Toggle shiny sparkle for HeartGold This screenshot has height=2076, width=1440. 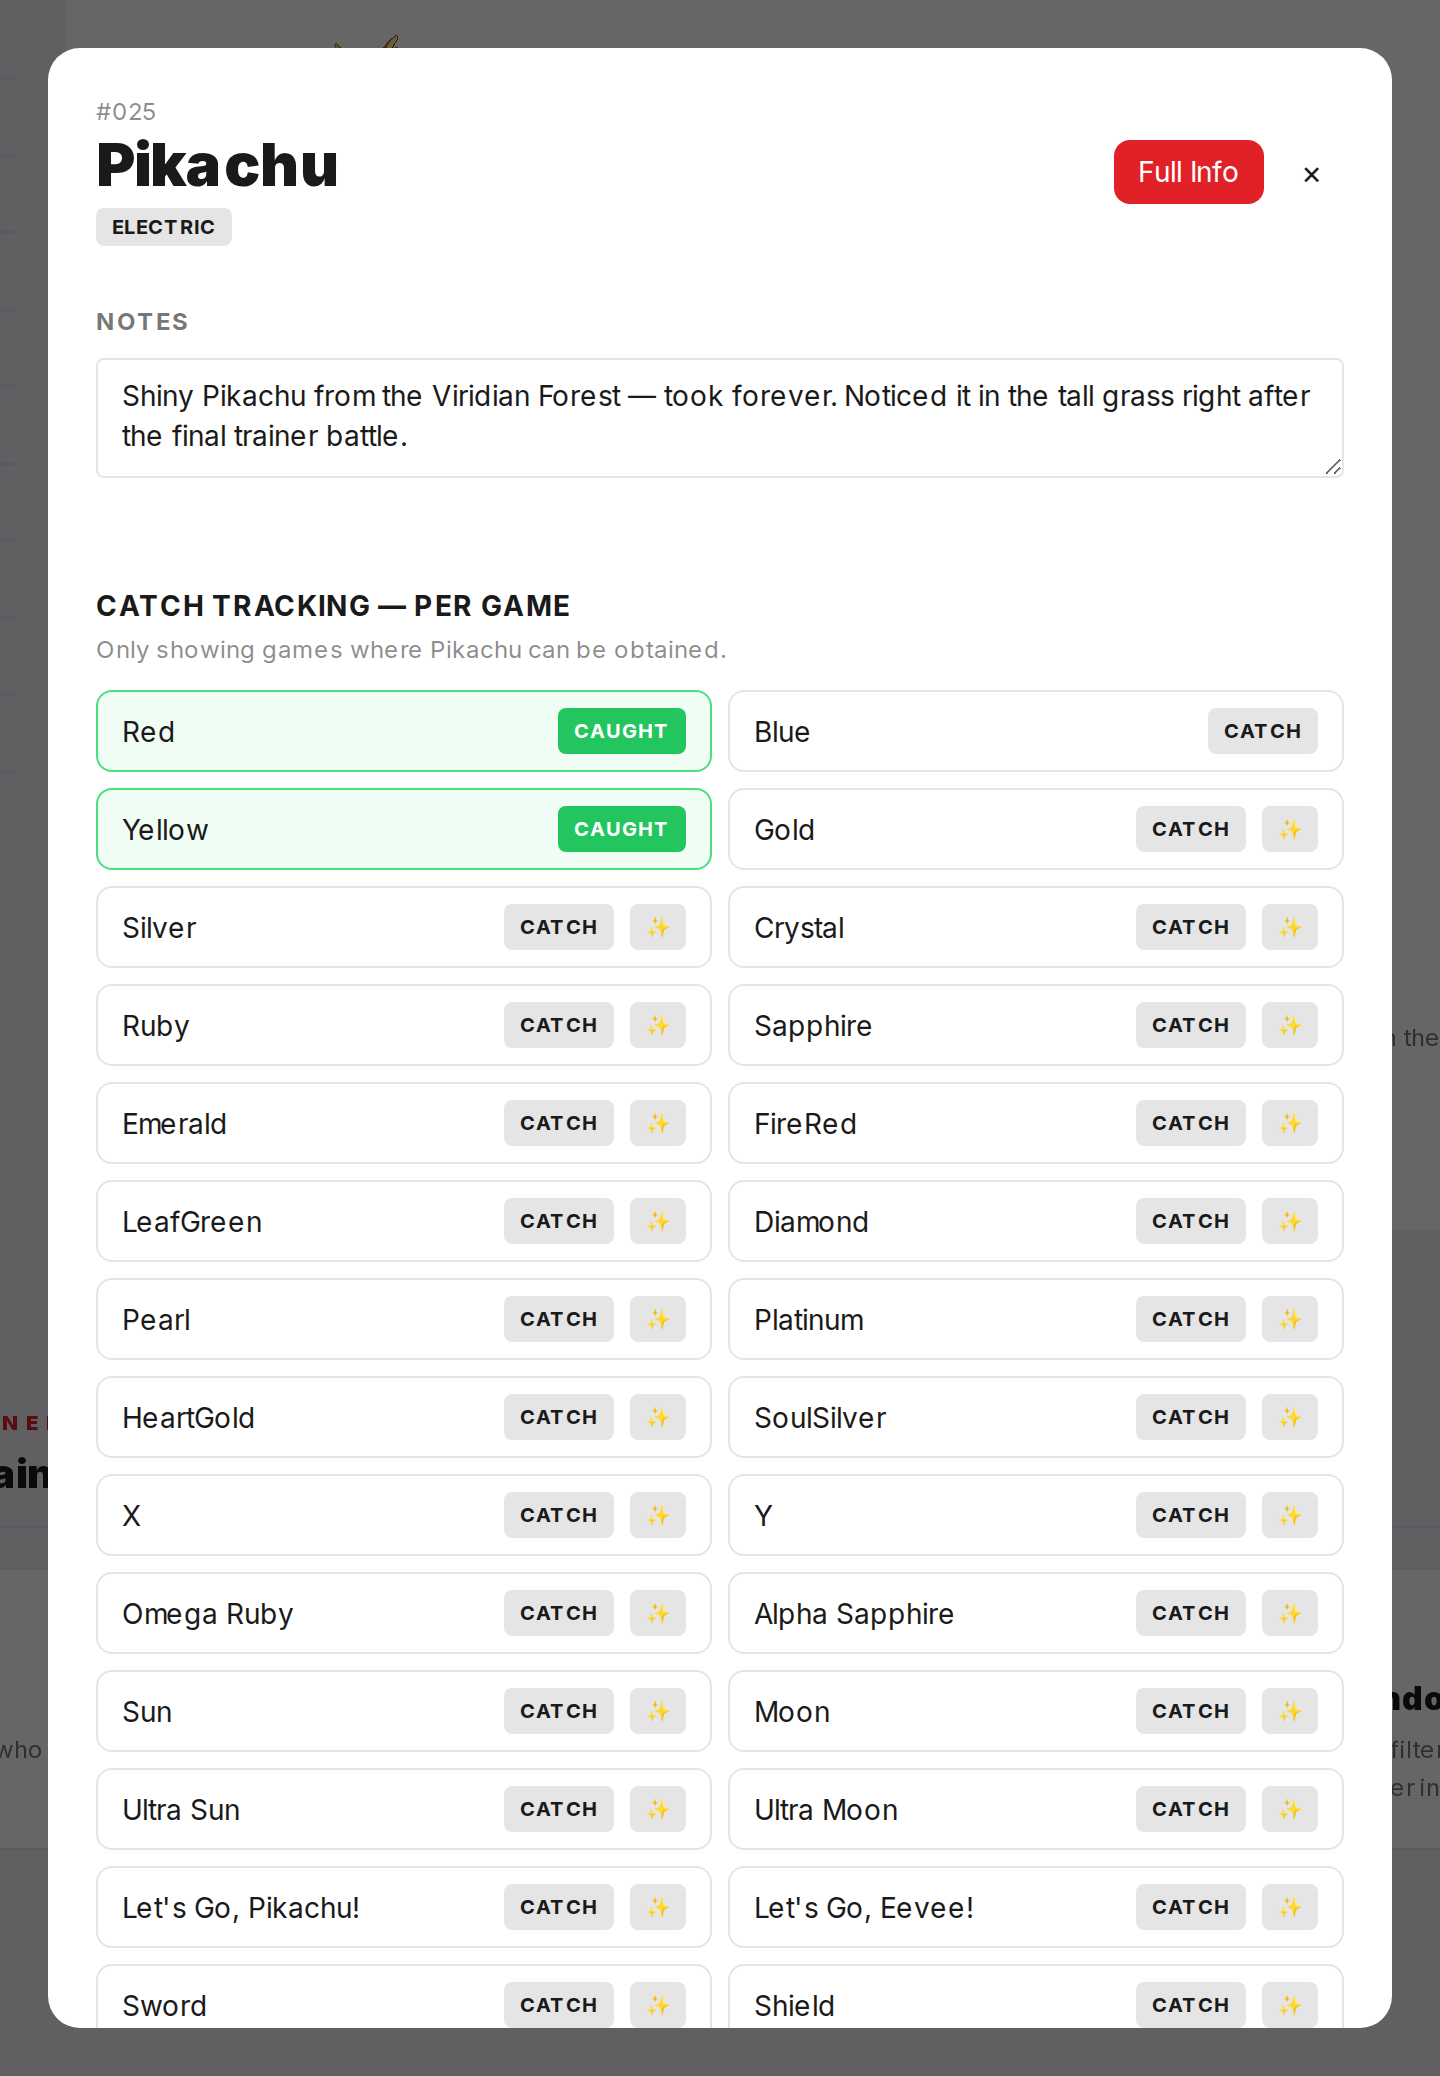tap(657, 1417)
